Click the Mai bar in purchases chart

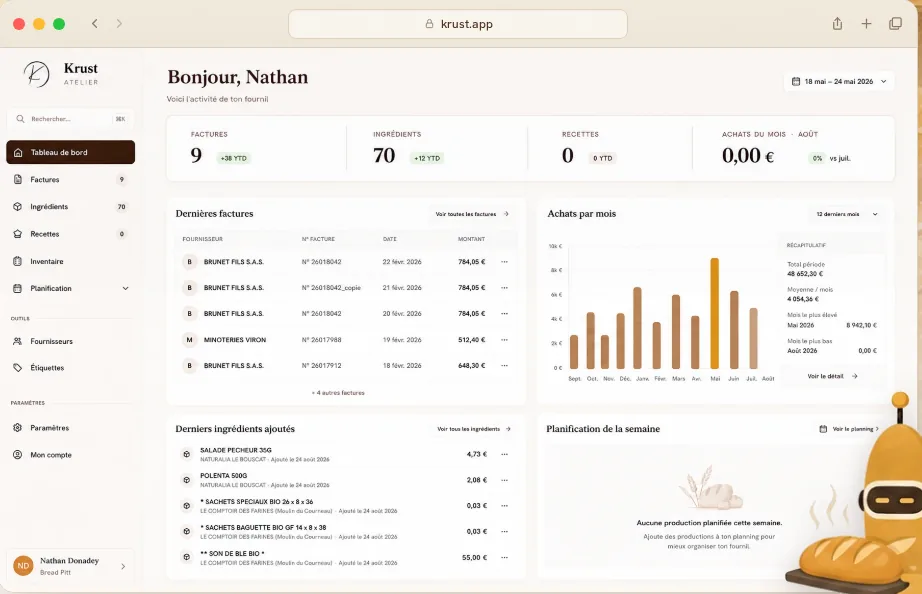[x=714, y=313]
